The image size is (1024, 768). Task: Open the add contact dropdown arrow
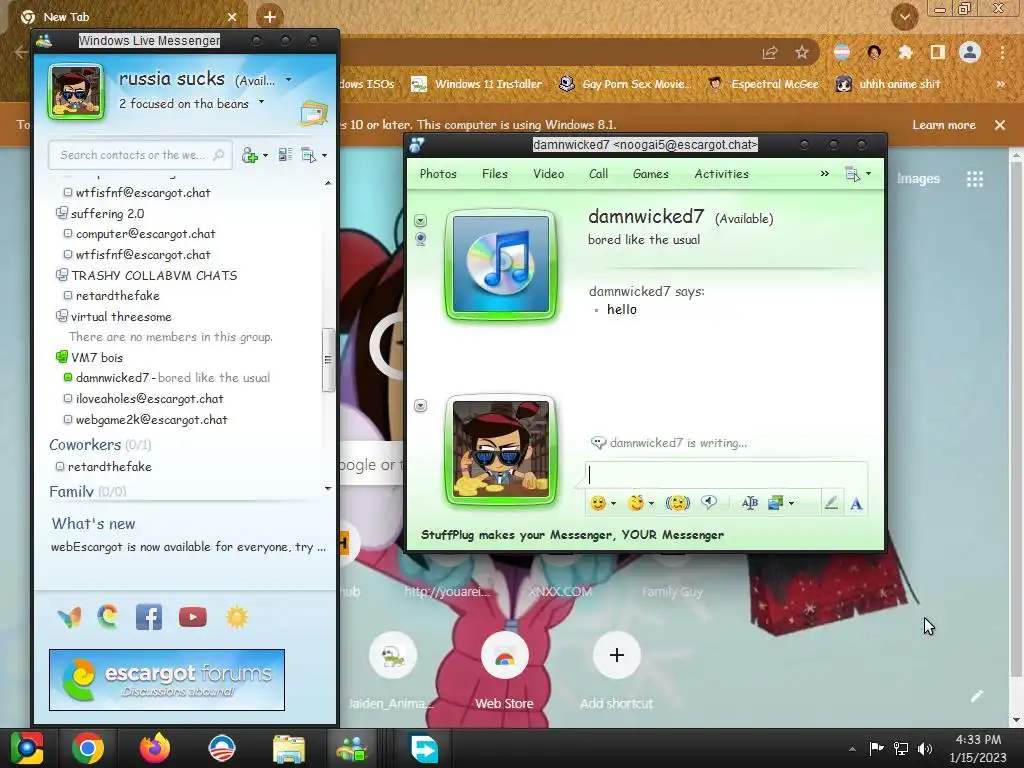tap(265, 156)
